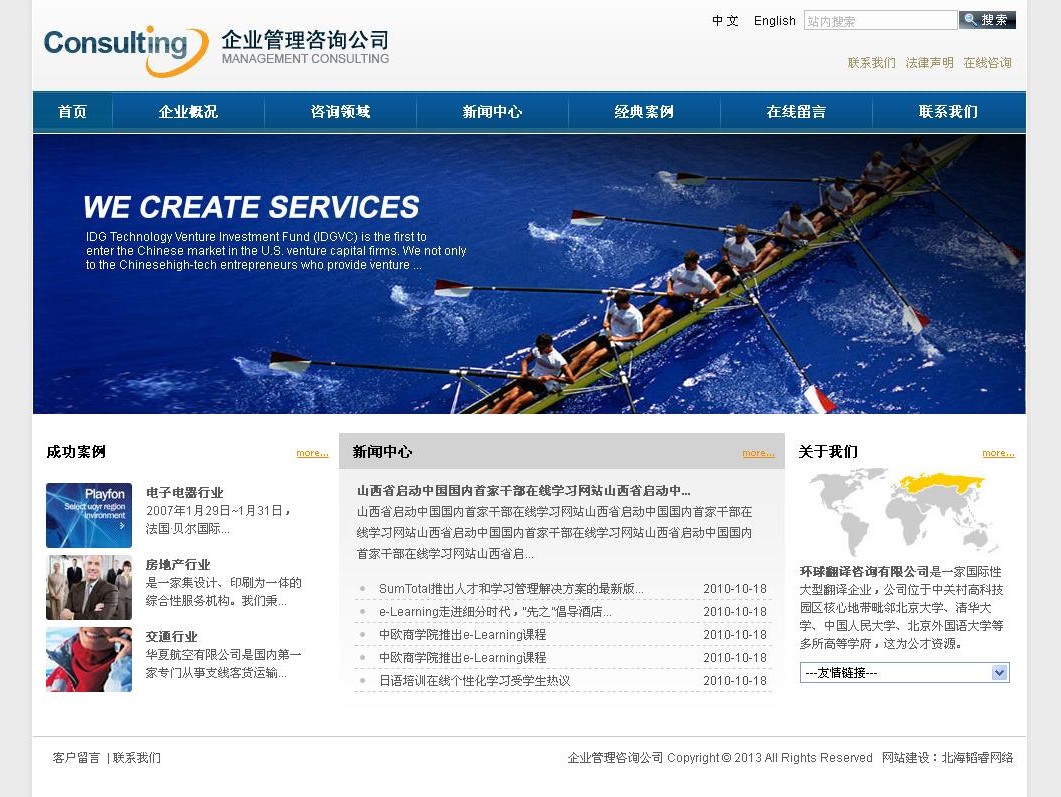Click the Consulting company logo
Viewport: 1061px width, 797px height.
click(x=126, y=48)
